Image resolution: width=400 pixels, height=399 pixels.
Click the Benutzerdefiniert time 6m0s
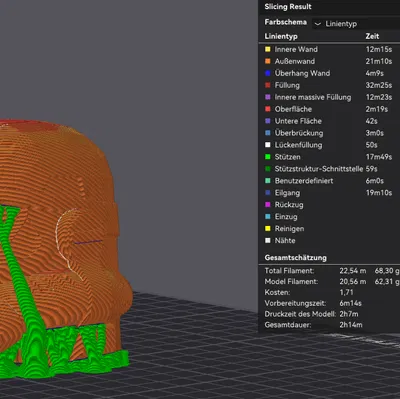[375, 181]
